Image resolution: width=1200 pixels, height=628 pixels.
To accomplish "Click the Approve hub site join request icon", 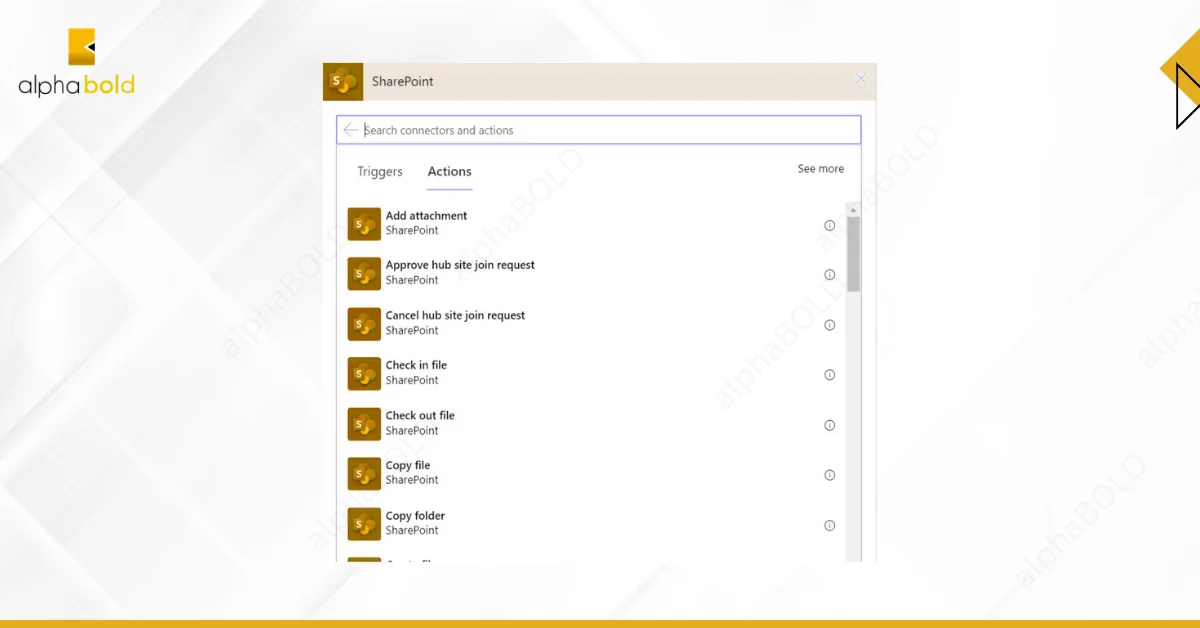I will point(364,274).
